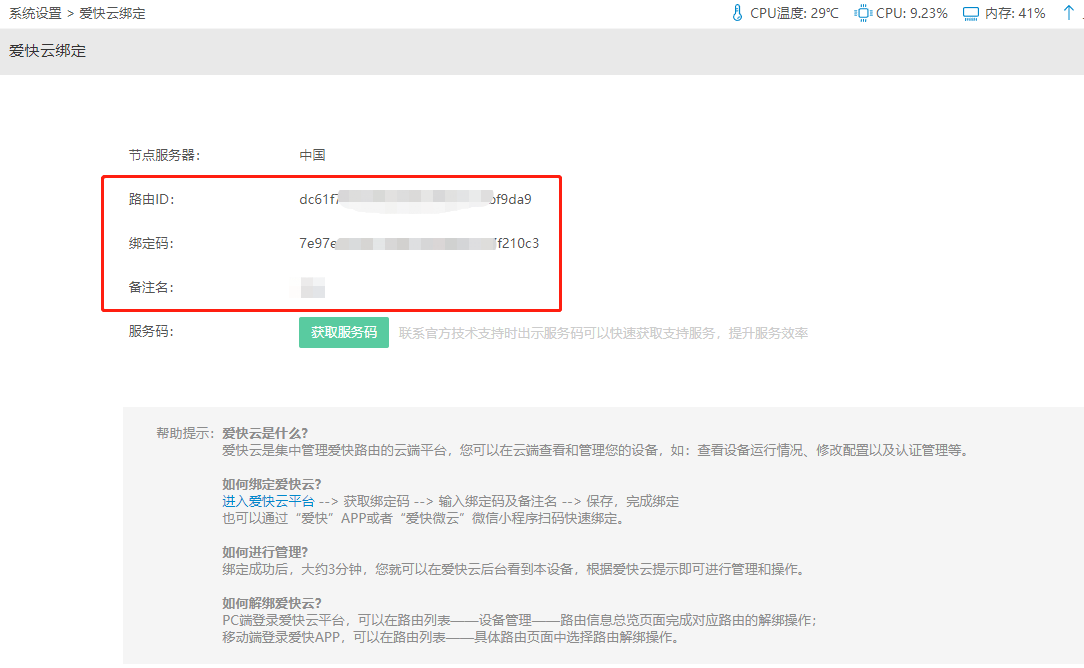
Task: Click 爱快云绑定 in the breadcrumb
Action: [112, 13]
